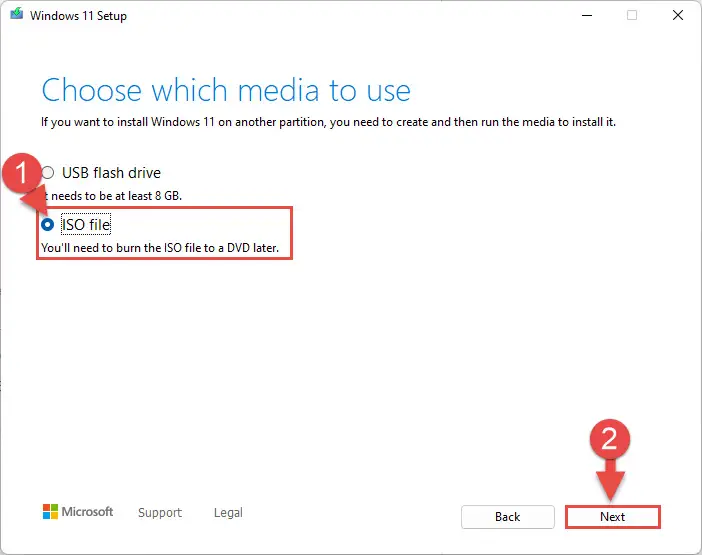Click the Microsoft logo
The width and height of the screenshot is (702, 555).
78,512
